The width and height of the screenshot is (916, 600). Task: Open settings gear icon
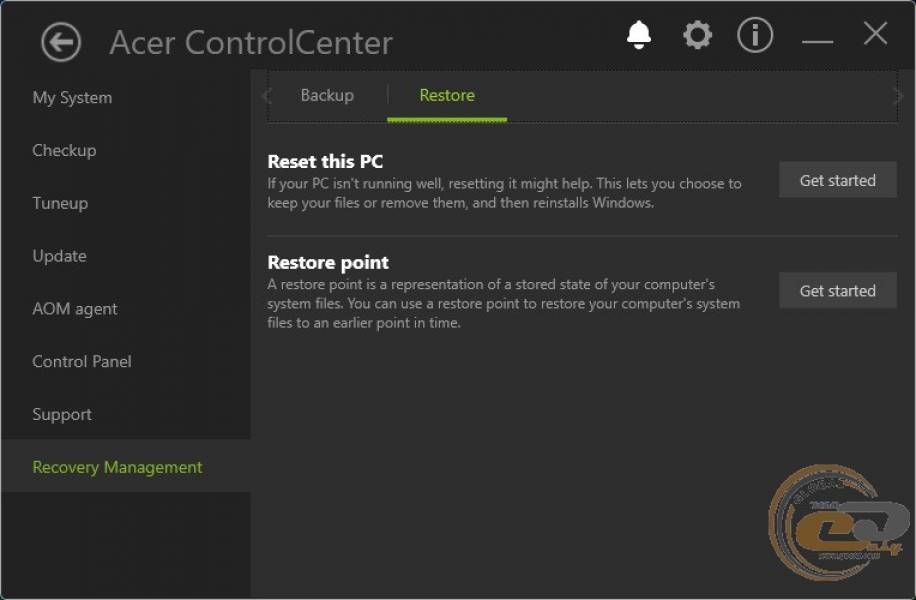[698, 35]
